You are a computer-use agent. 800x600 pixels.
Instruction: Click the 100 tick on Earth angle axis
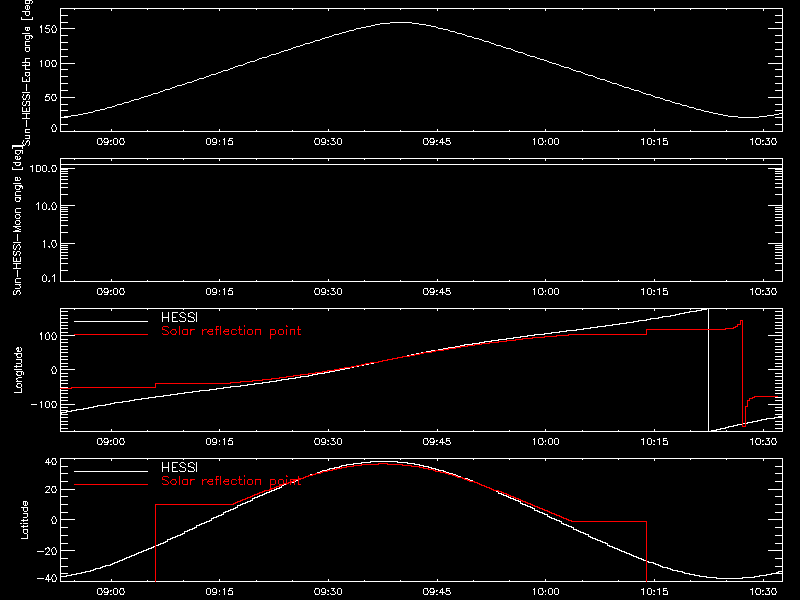[48, 63]
